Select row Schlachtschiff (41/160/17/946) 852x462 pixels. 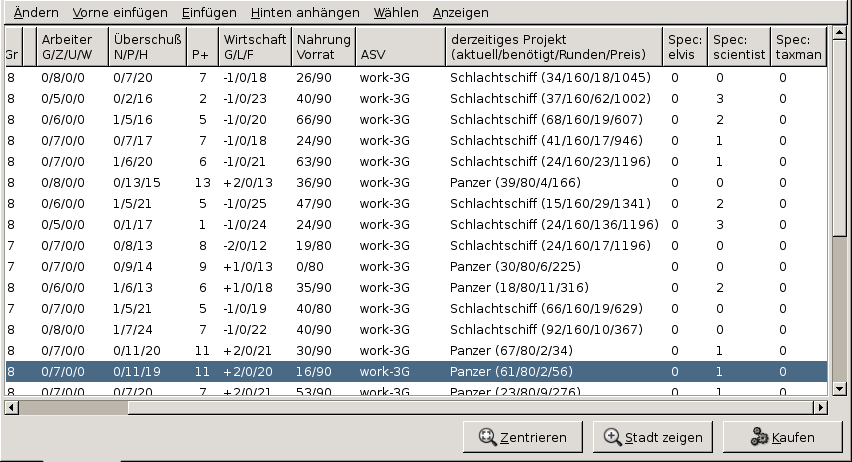[416, 141]
